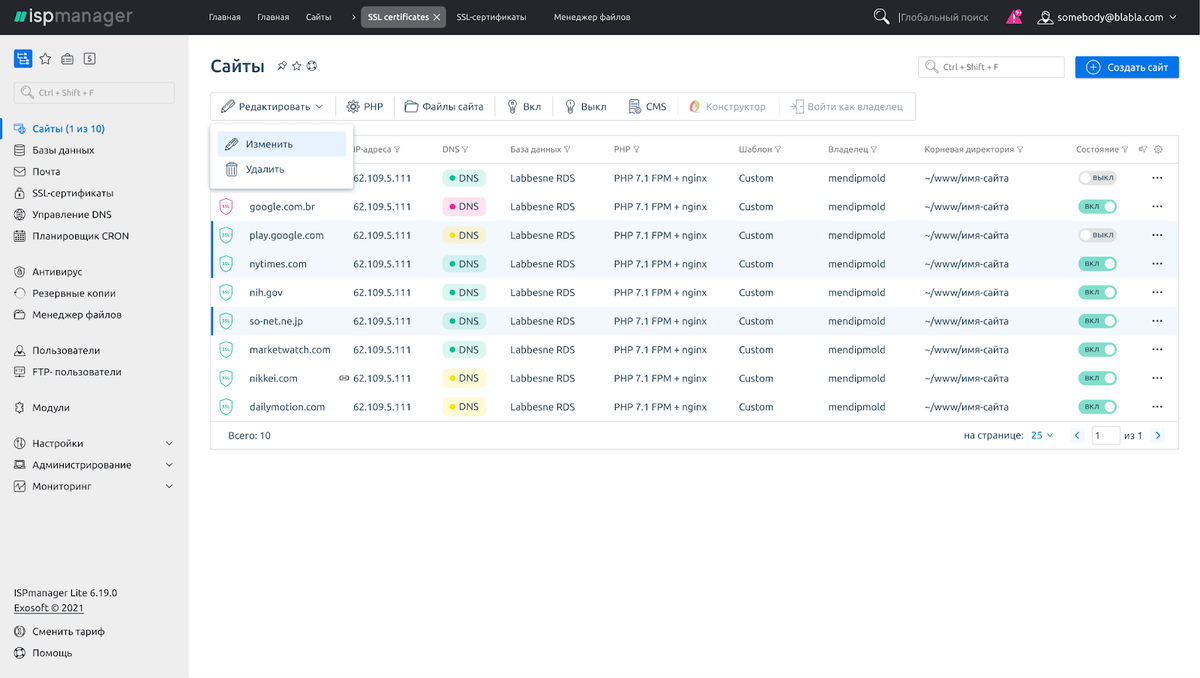Toggle google.com.br site state switch
Image resolution: width=1200 pixels, height=678 pixels.
coord(1097,207)
